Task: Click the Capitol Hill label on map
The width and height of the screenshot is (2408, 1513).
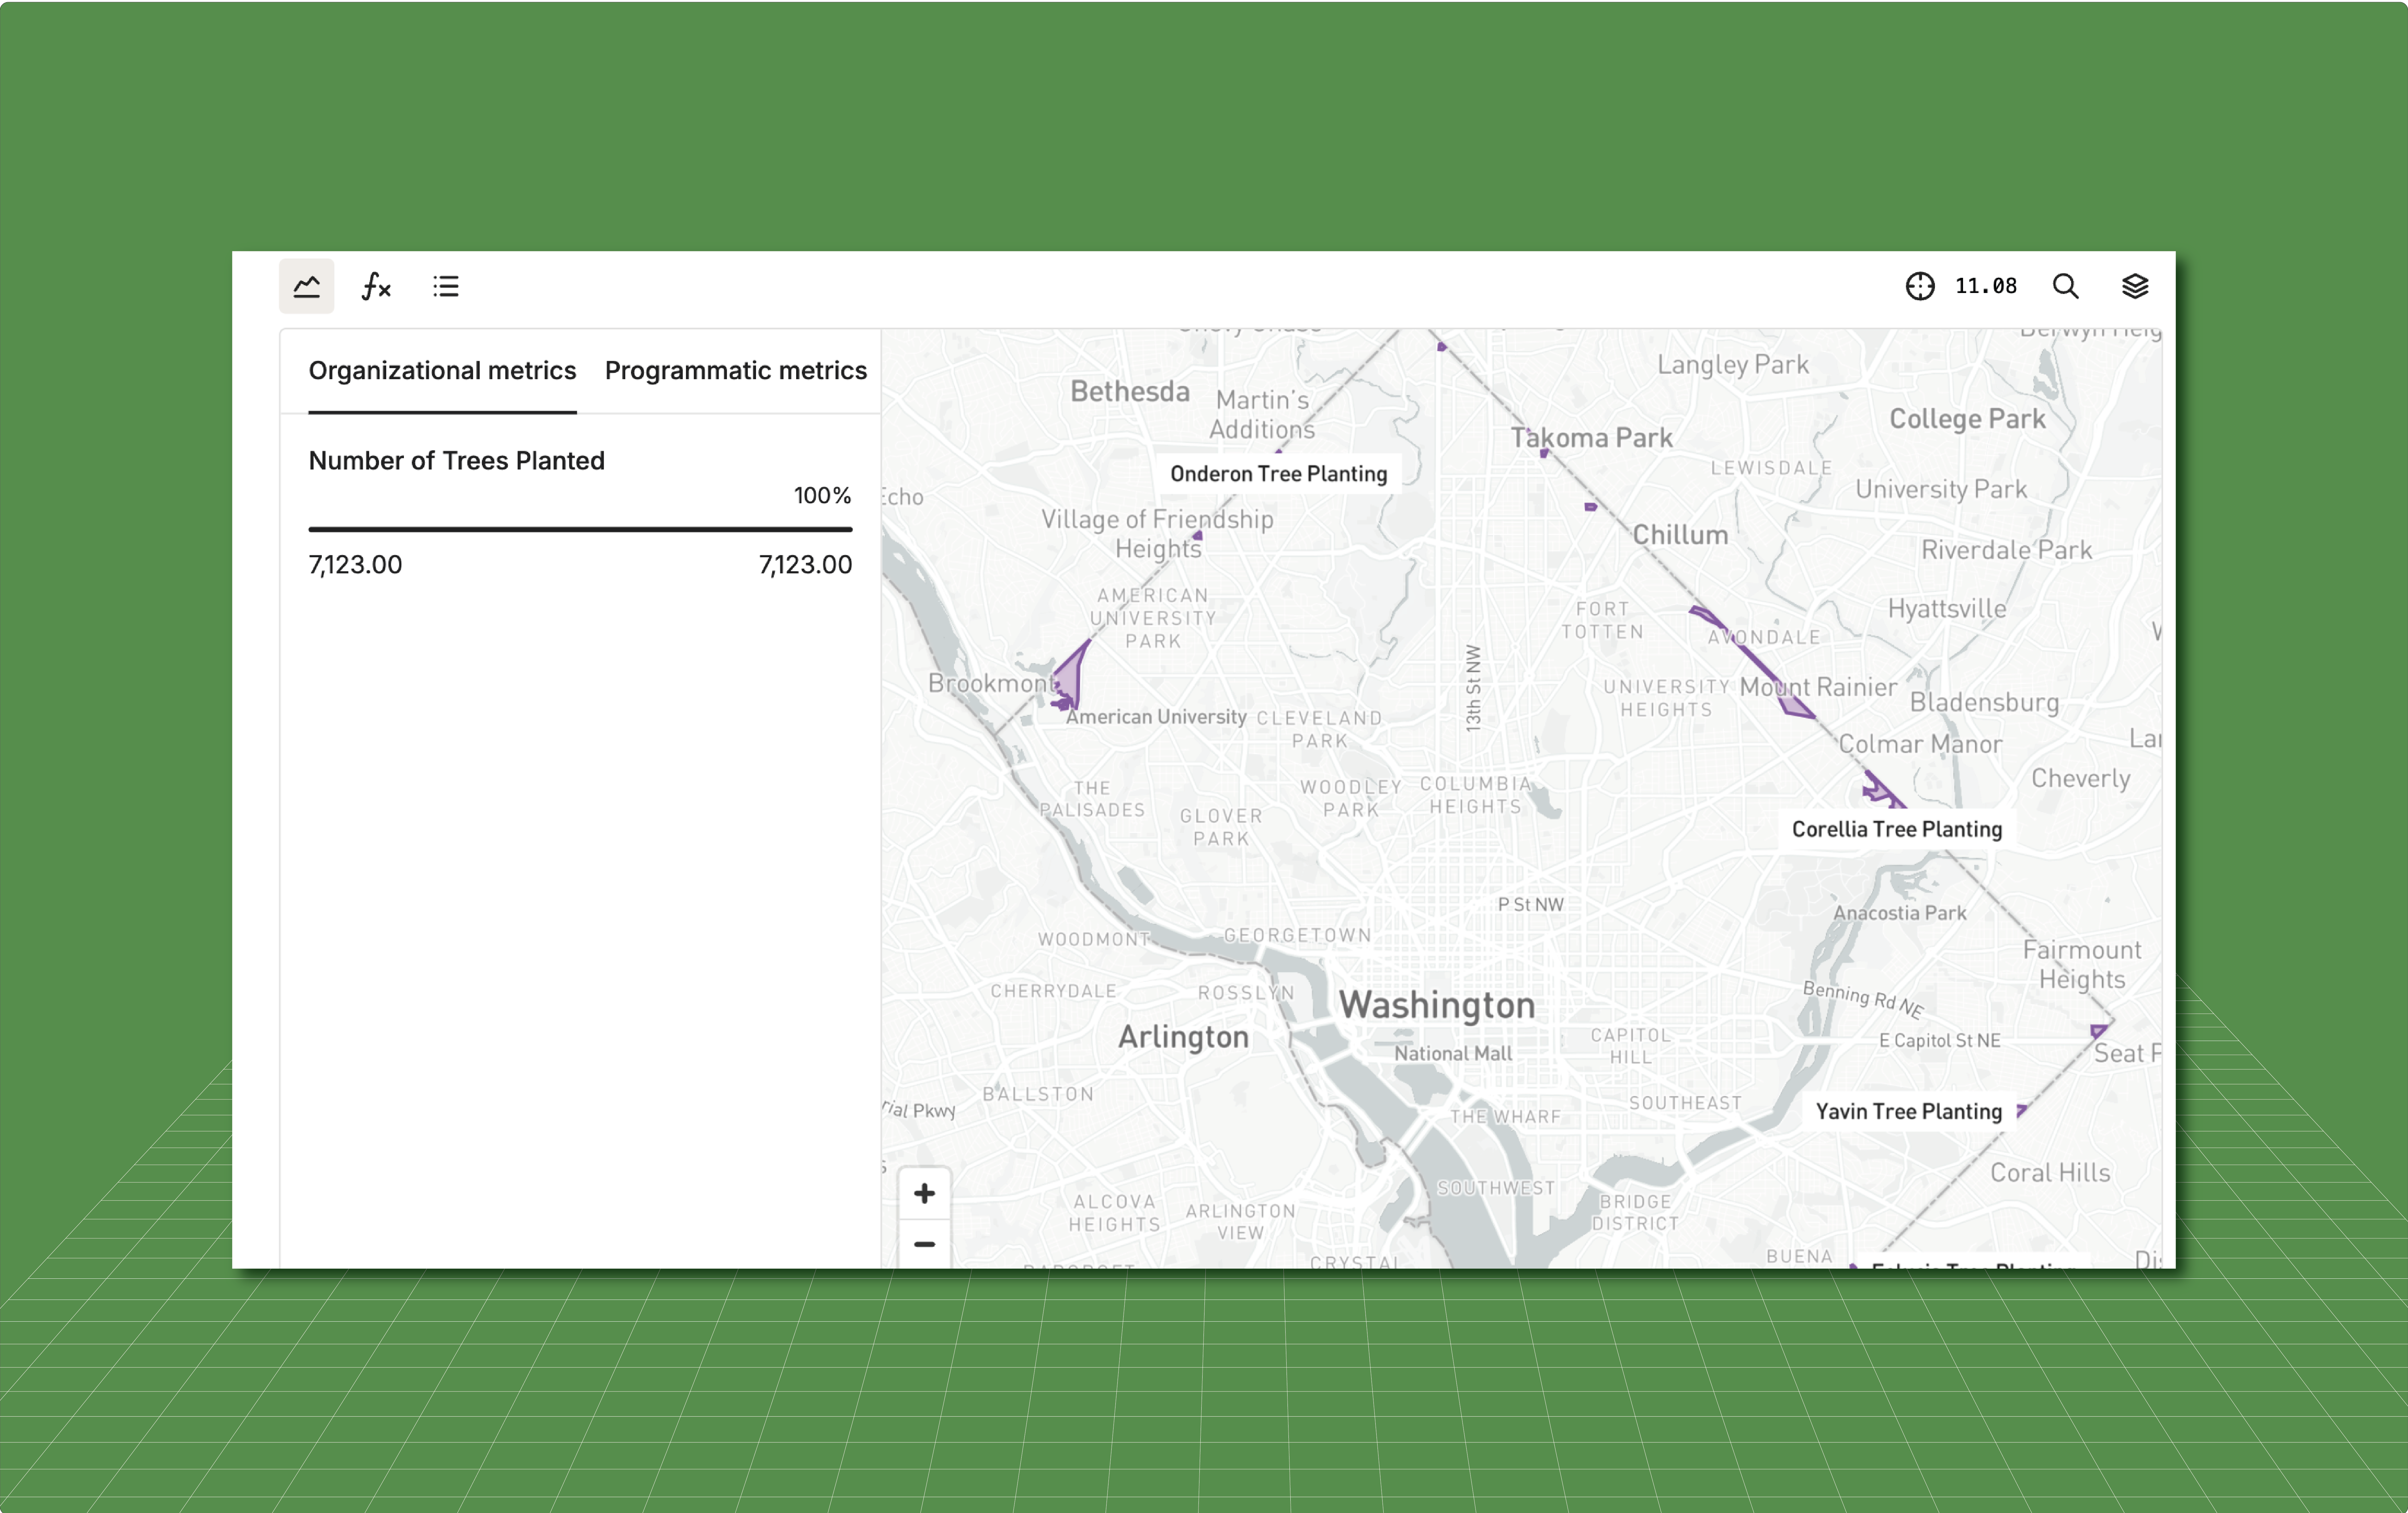Action: tap(1631, 1046)
